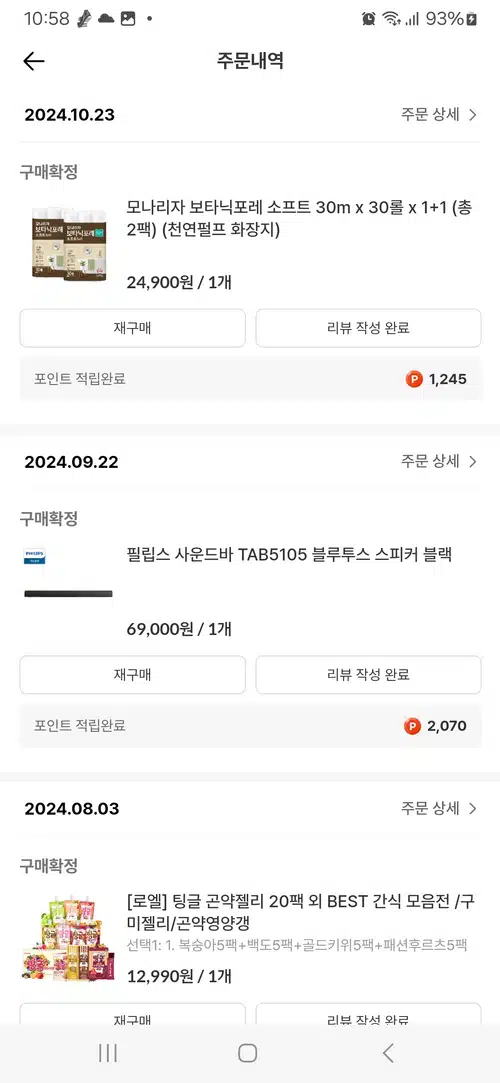Repurchase the Philips soundbar via 재구매
The height and width of the screenshot is (1083, 500).
click(x=133, y=675)
